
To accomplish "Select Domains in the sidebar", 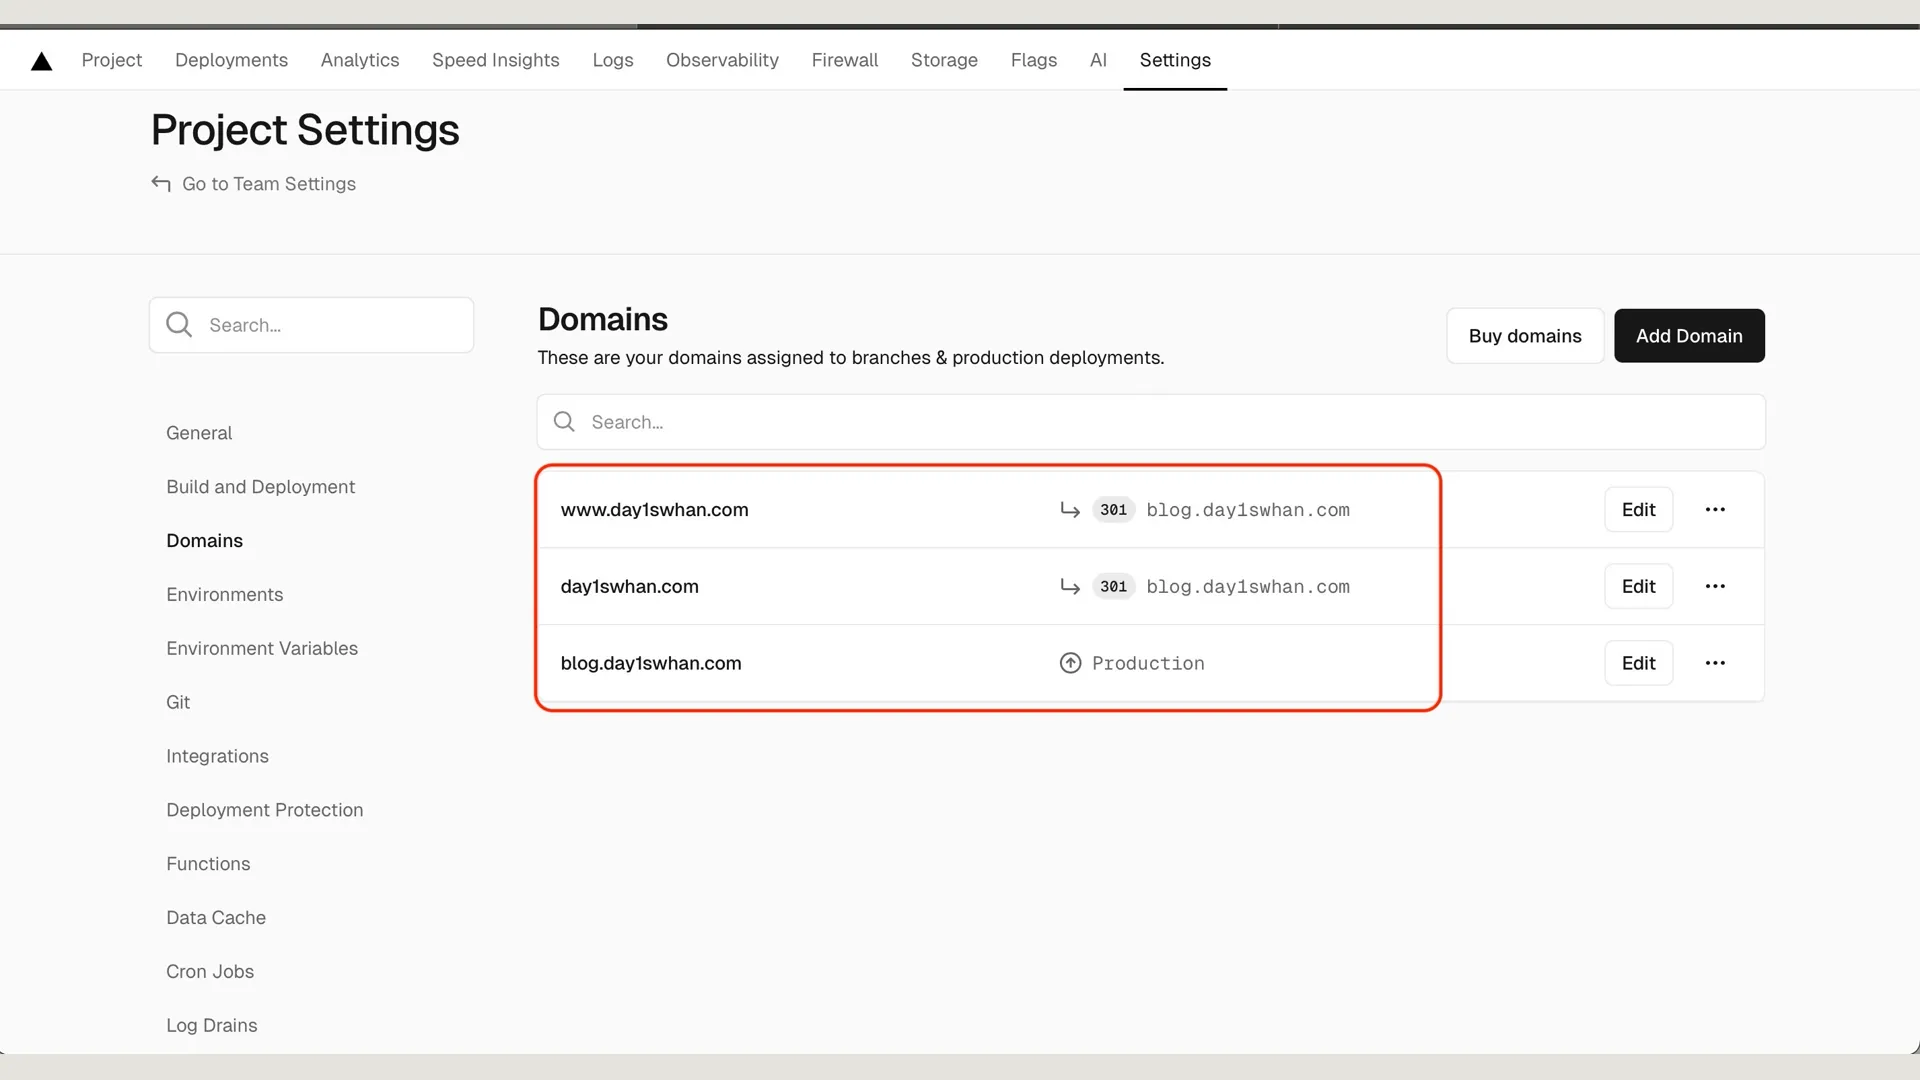I will [x=204, y=541].
